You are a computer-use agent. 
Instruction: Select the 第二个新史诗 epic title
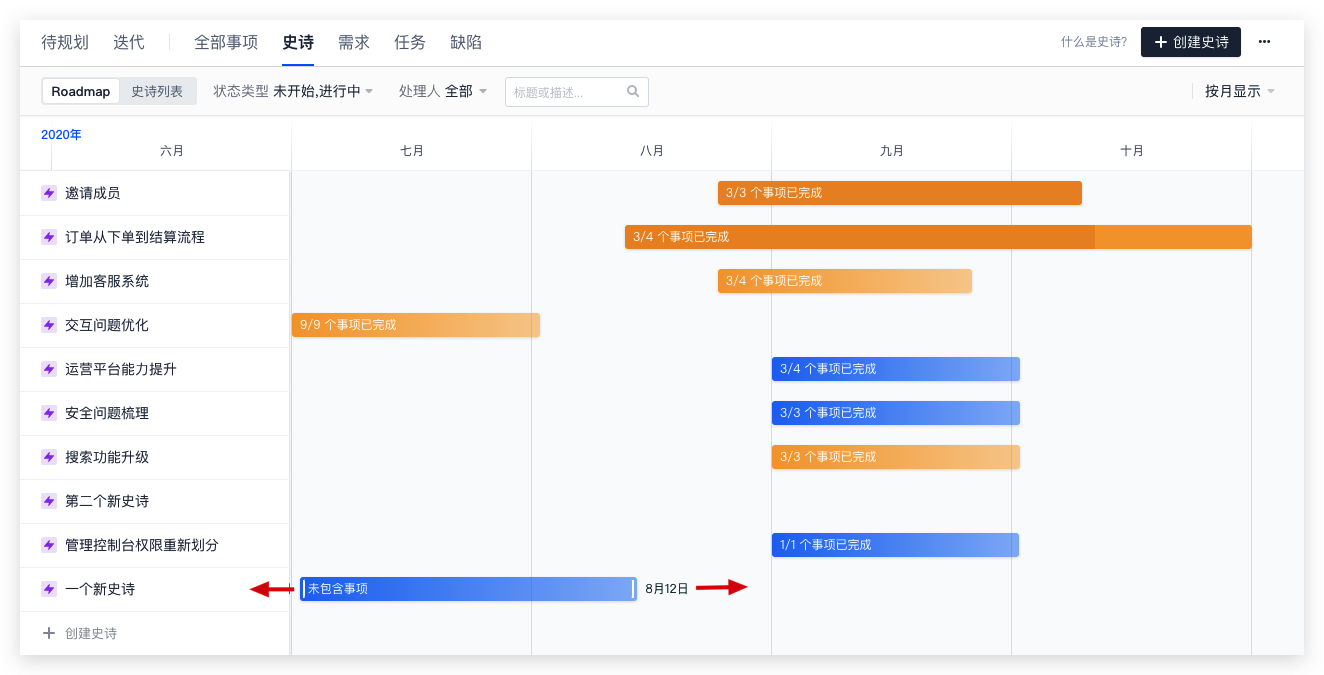pos(107,501)
